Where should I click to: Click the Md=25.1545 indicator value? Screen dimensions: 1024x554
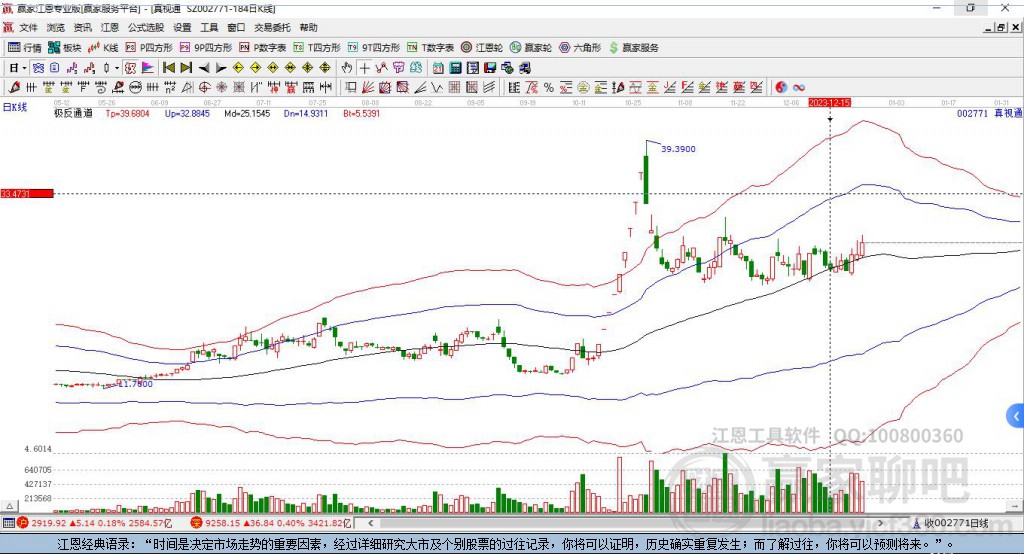point(247,113)
